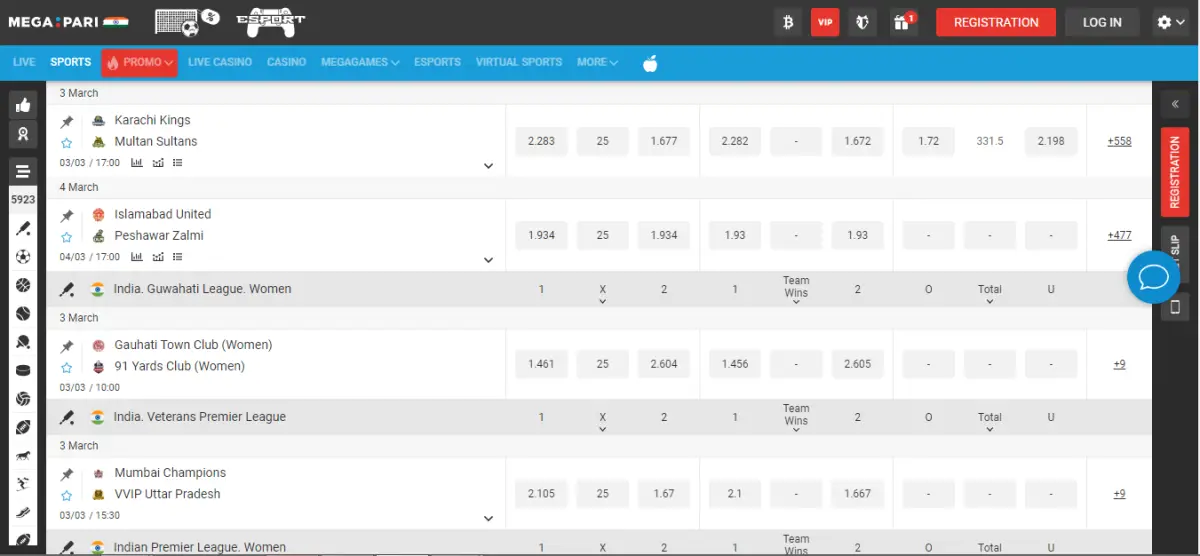This screenshot has height=556, width=1200.
Task: Switch to the LIVE CASINO tab
Action: point(219,62)
